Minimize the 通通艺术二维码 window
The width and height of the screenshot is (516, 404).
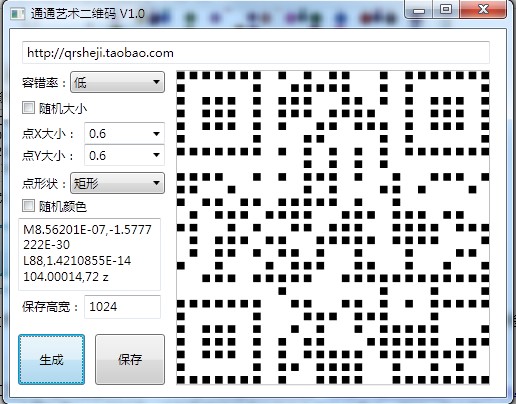[419, 10]
